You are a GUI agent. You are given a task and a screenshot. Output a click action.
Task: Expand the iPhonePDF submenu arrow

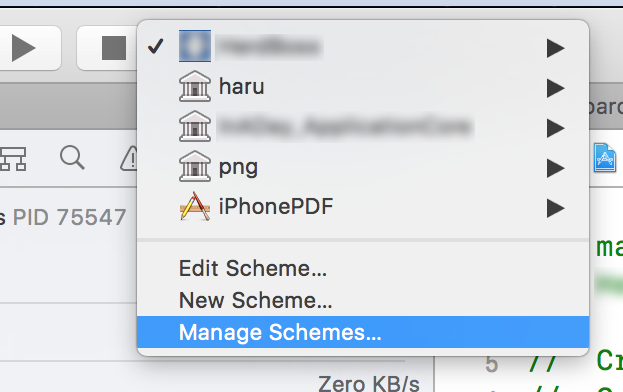tap(555, 208)
